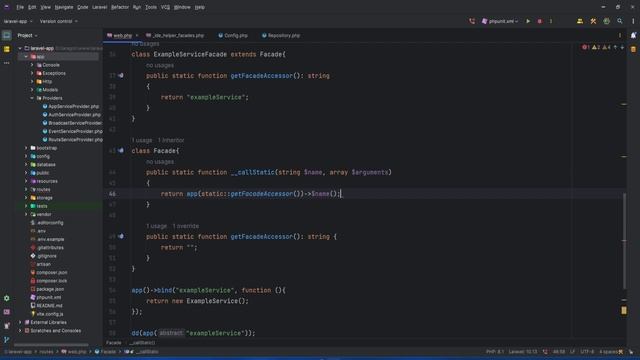Click the PHP debug listener phone icon

[x=472, y=21]
